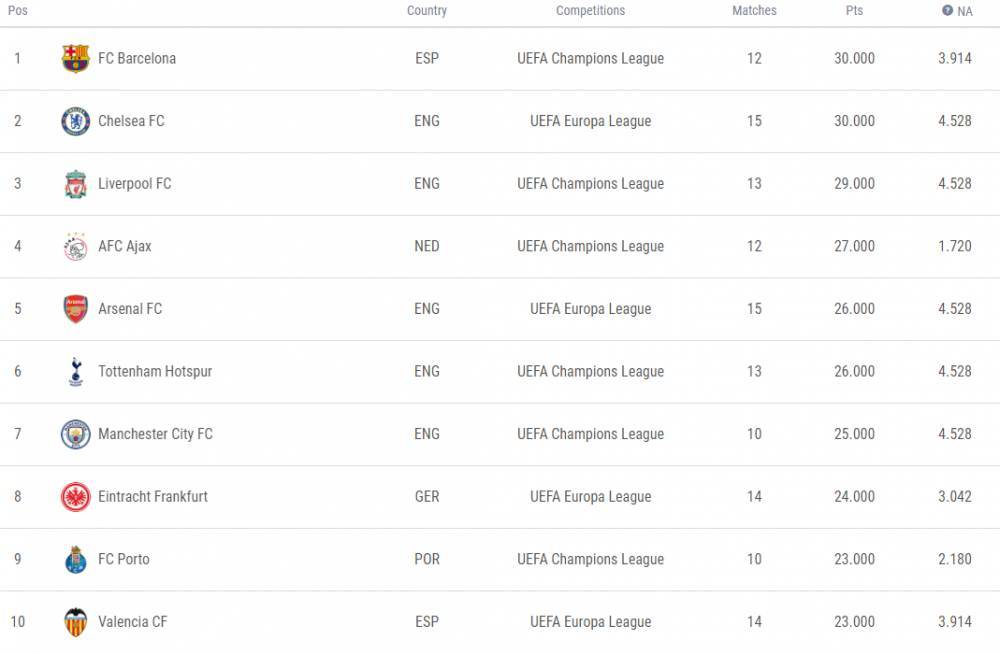This screenshot has height=653, width=1000.
Task: Open the Tottenham Hotspur team name
Action: tap(155, 371)
